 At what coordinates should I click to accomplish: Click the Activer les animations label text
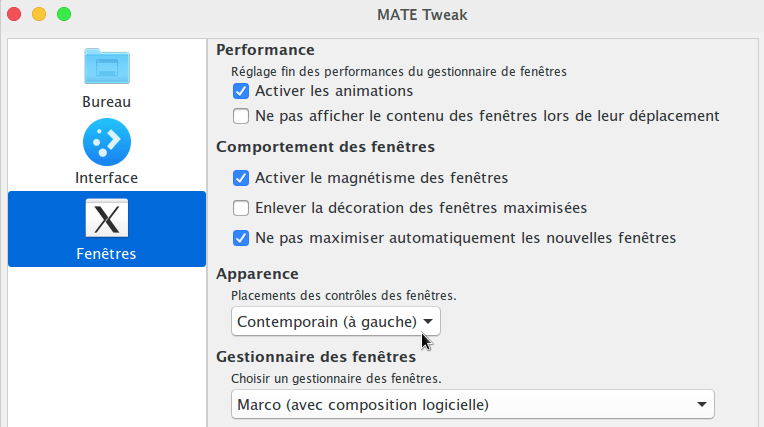pos(334,91)
